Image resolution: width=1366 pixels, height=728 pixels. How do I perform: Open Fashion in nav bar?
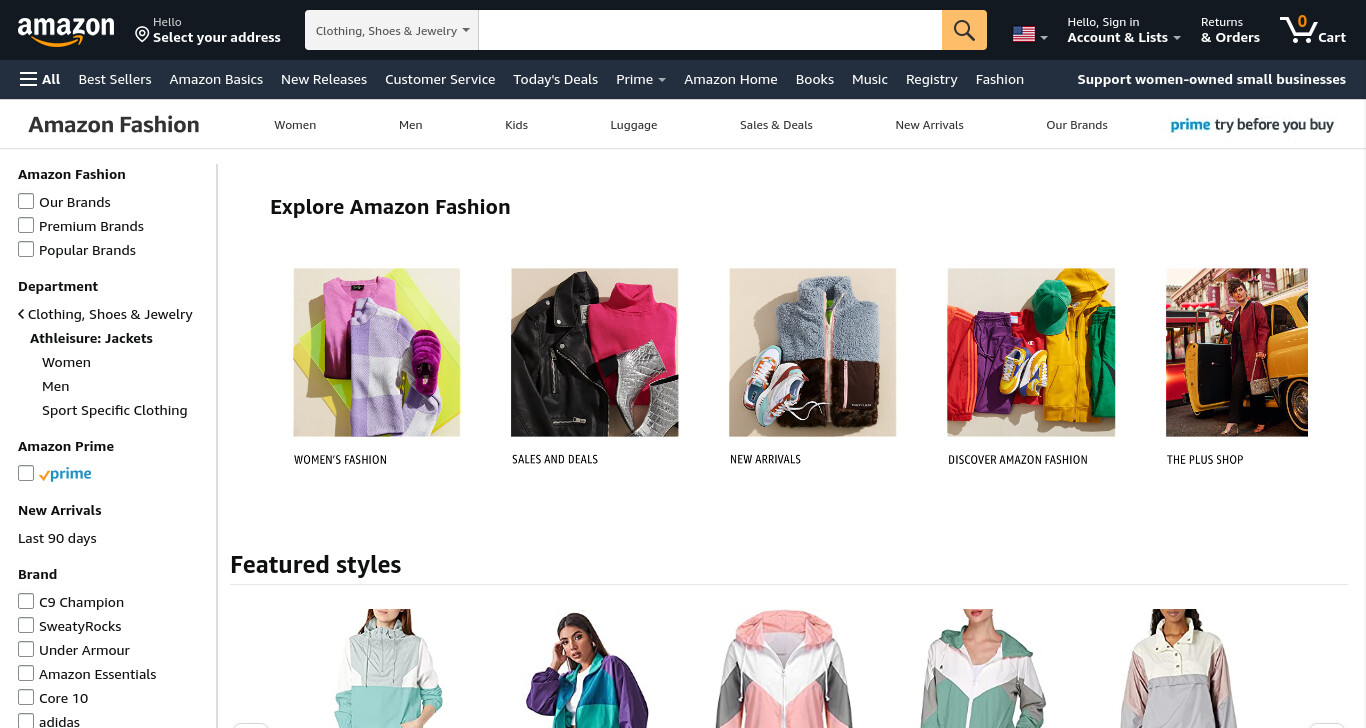coord(1000,79)
